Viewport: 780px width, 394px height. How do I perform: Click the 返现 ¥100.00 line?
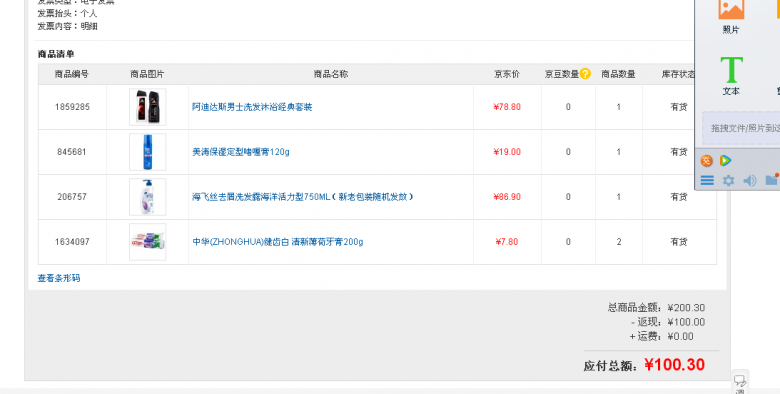(668, 322)
